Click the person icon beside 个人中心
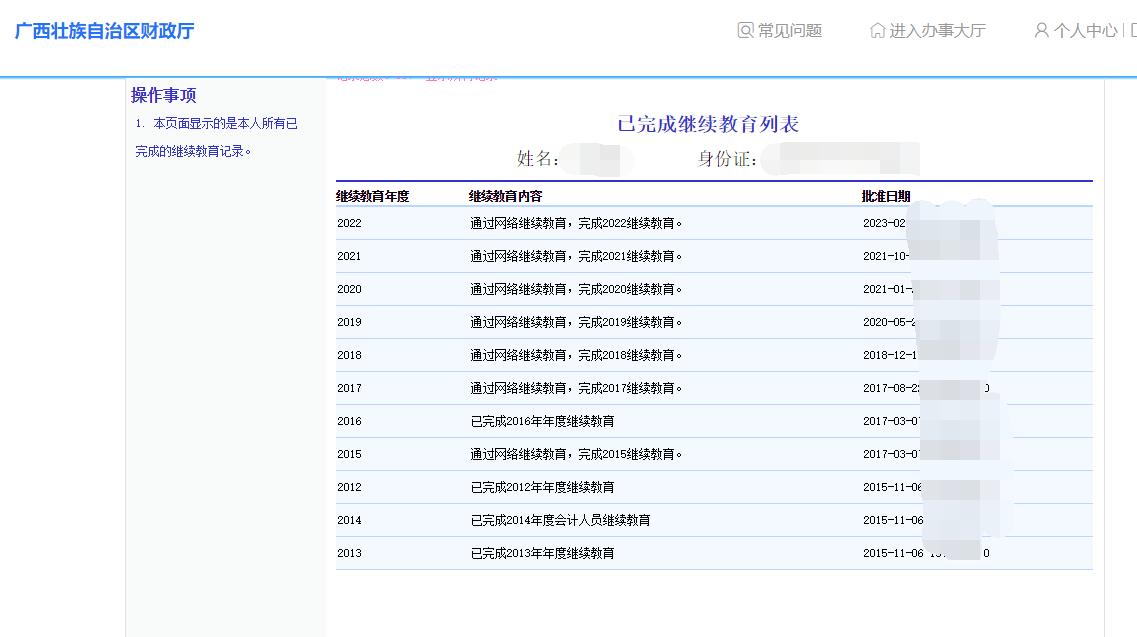Viewport: 1137px width, 637px height. click(1041, 30)
